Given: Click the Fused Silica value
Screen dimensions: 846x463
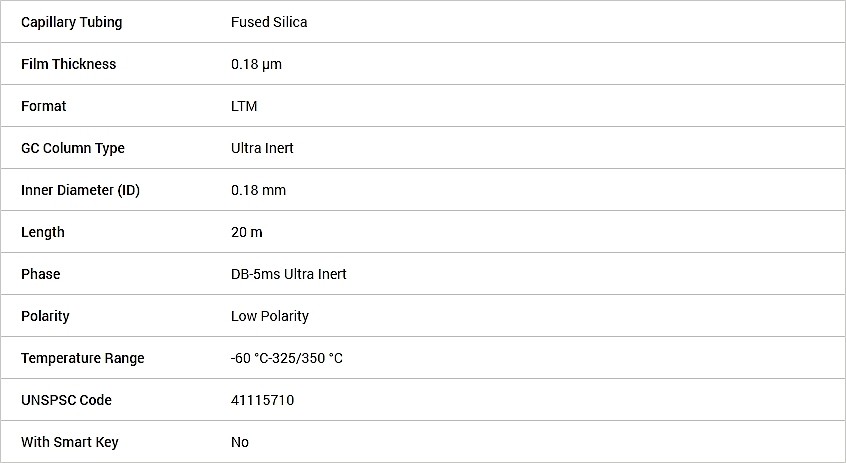Looking at the screenshot, I should pos(269,22).
